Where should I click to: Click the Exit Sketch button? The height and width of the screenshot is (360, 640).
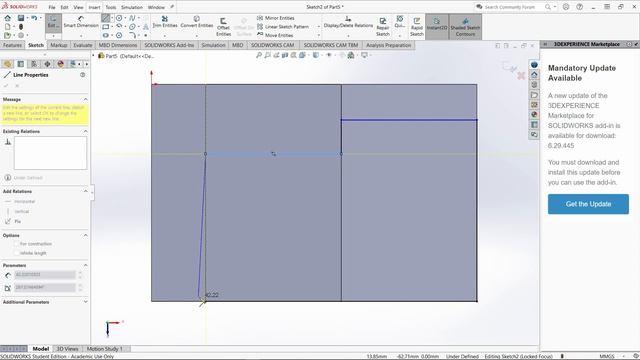pos(53,23)
